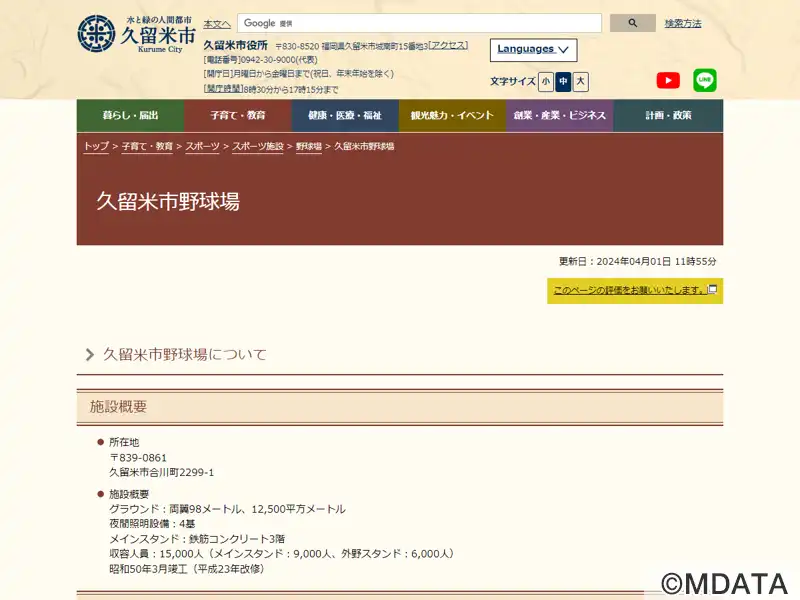Set text size to medium (中)

tap(563, 82)
